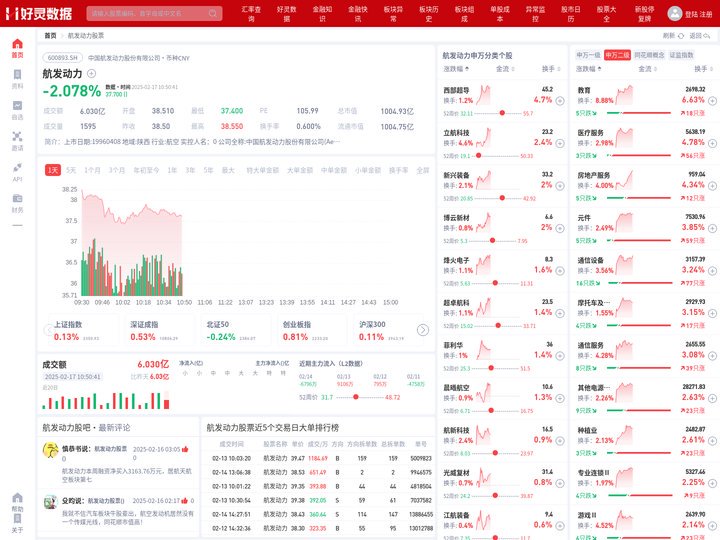Add 医疗服务 sector using its plus icon
Viewport: 720px width, 540px height.
(712, 143)
